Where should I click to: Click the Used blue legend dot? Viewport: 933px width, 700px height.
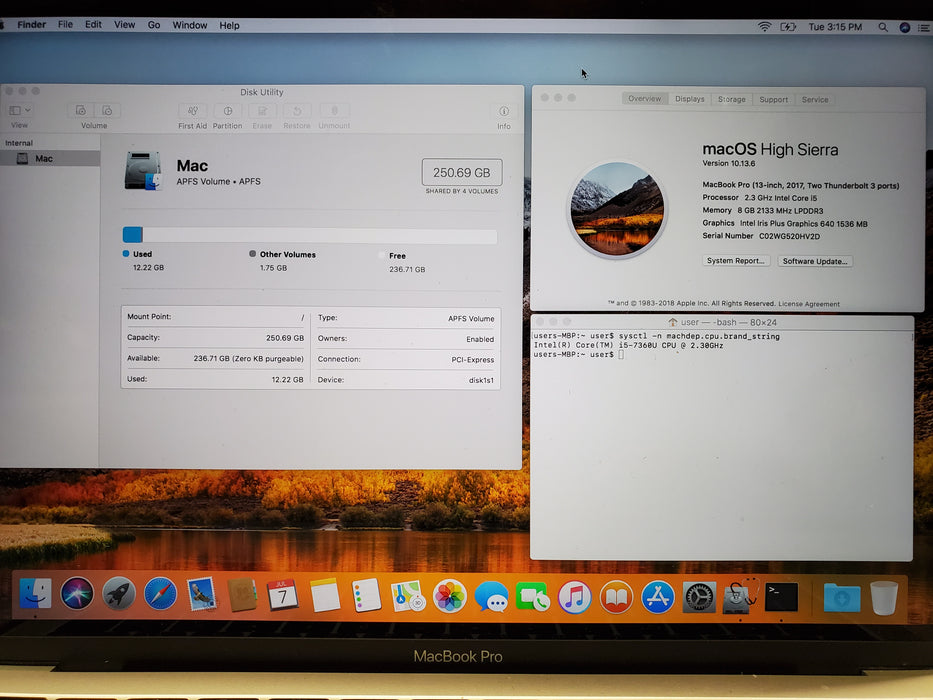(x=126, y=254)
